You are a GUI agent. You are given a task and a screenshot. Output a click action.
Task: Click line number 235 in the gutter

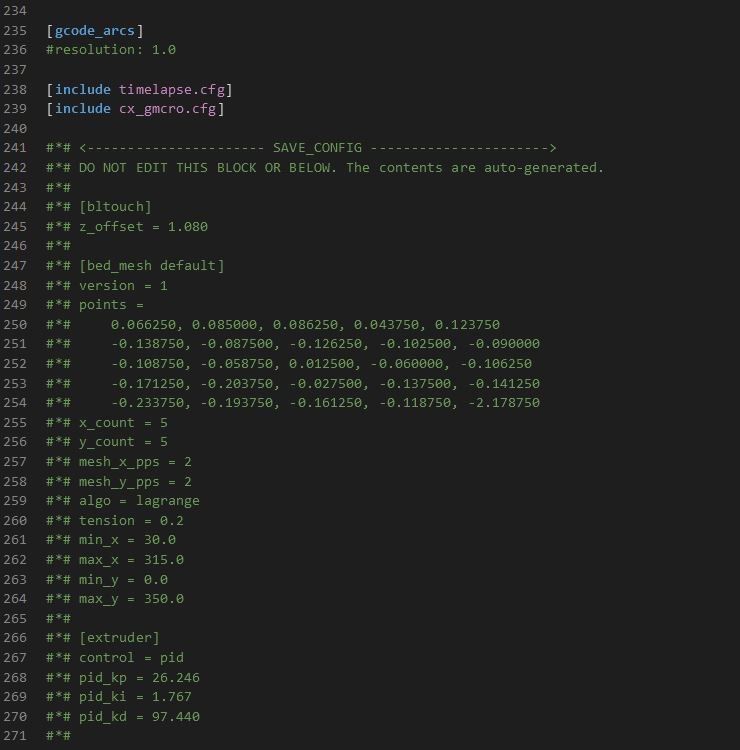coord(15,31)
